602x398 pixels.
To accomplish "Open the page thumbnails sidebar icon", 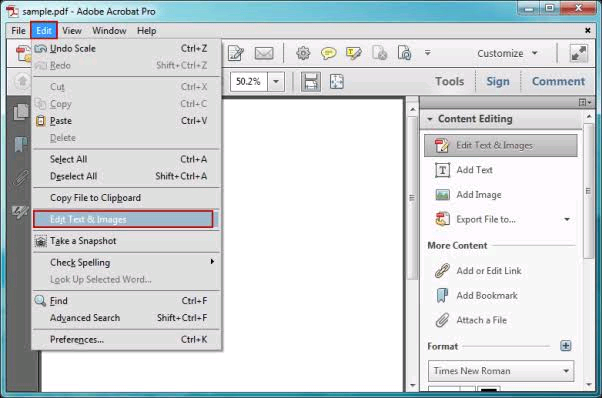I will coord(21,112).
